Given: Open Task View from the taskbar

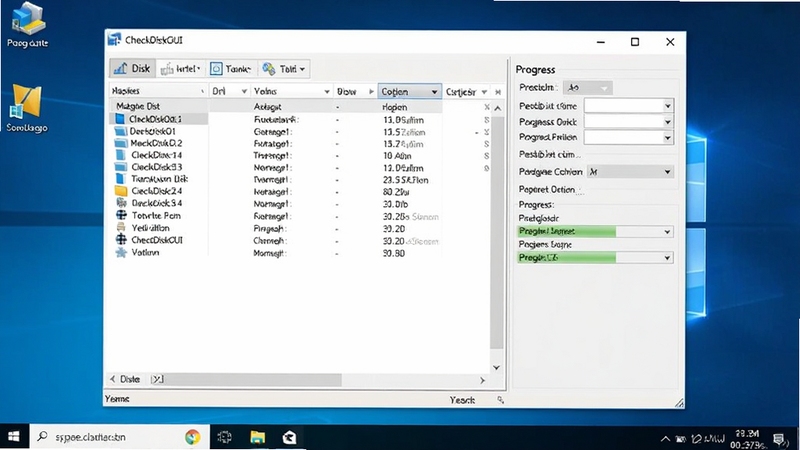Looking at the screenshot, I should (x=224, y=437).
